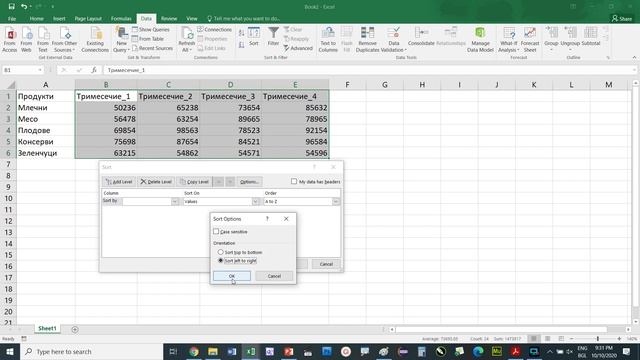Tick My data has headers checkbox
This screenshot has width=640, height=360.
pos(294,182)
